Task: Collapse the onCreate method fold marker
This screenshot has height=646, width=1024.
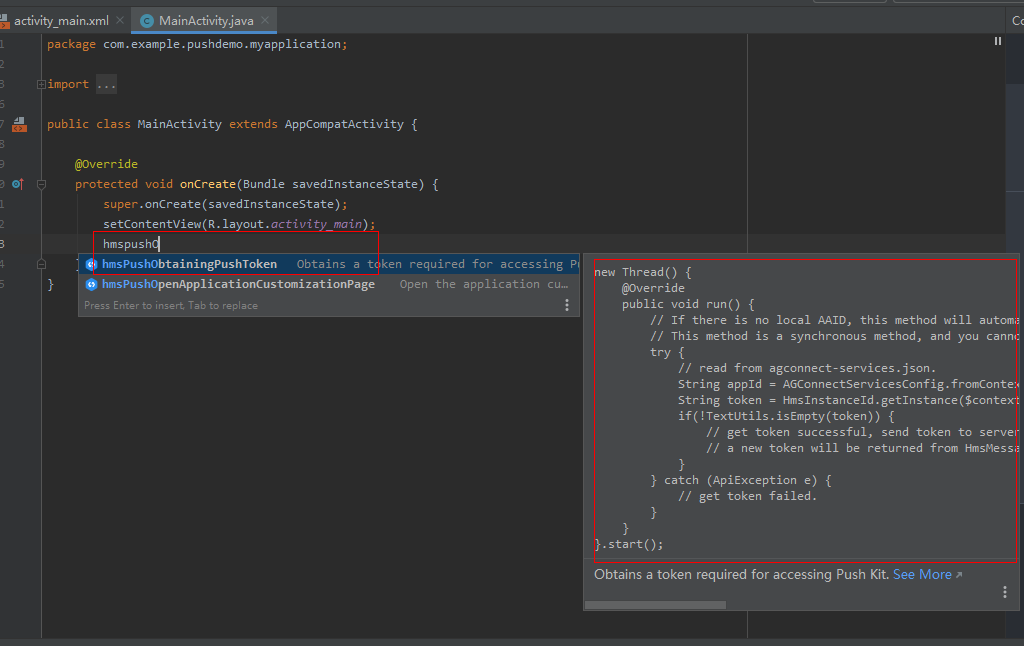Action: click(x=41, y=184)
